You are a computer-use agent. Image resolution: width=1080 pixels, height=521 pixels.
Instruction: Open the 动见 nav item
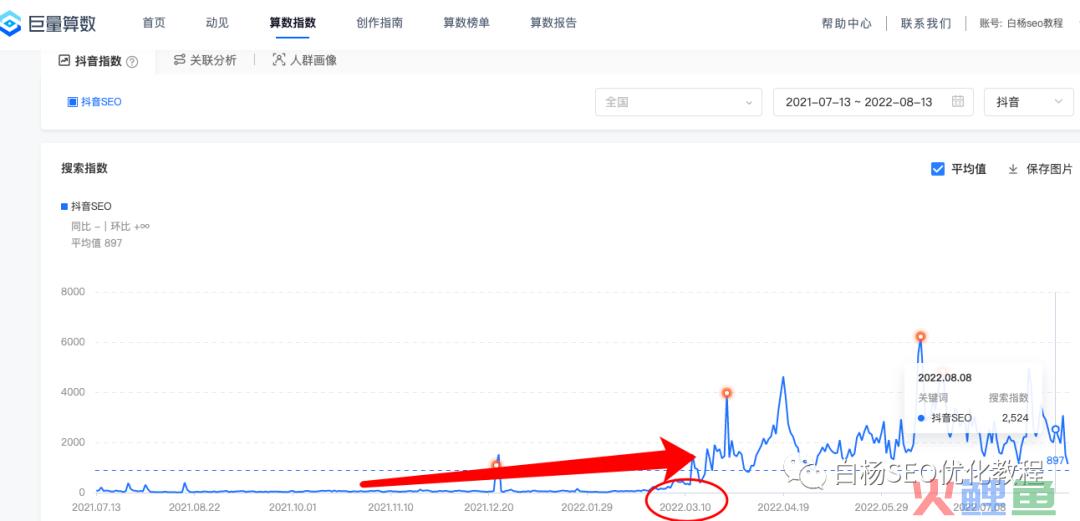coord(217,23)
